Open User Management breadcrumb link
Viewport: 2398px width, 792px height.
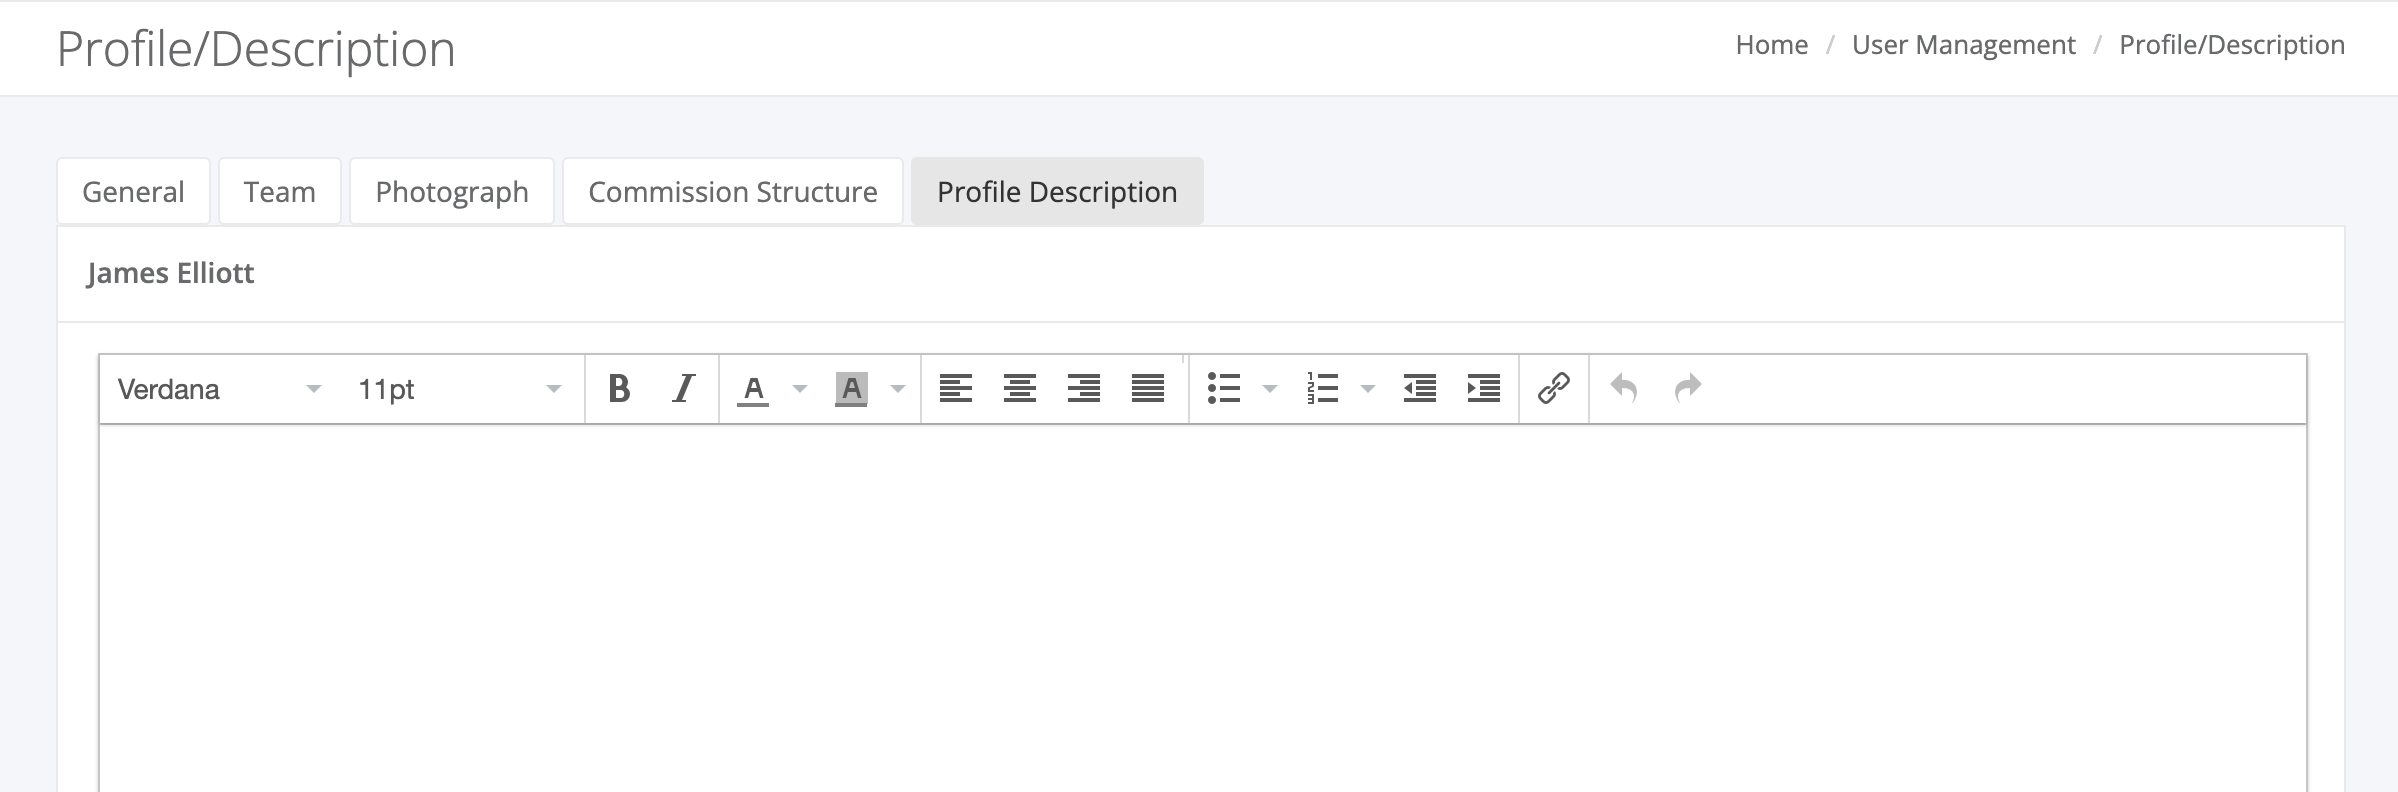tap(1963, 45)
